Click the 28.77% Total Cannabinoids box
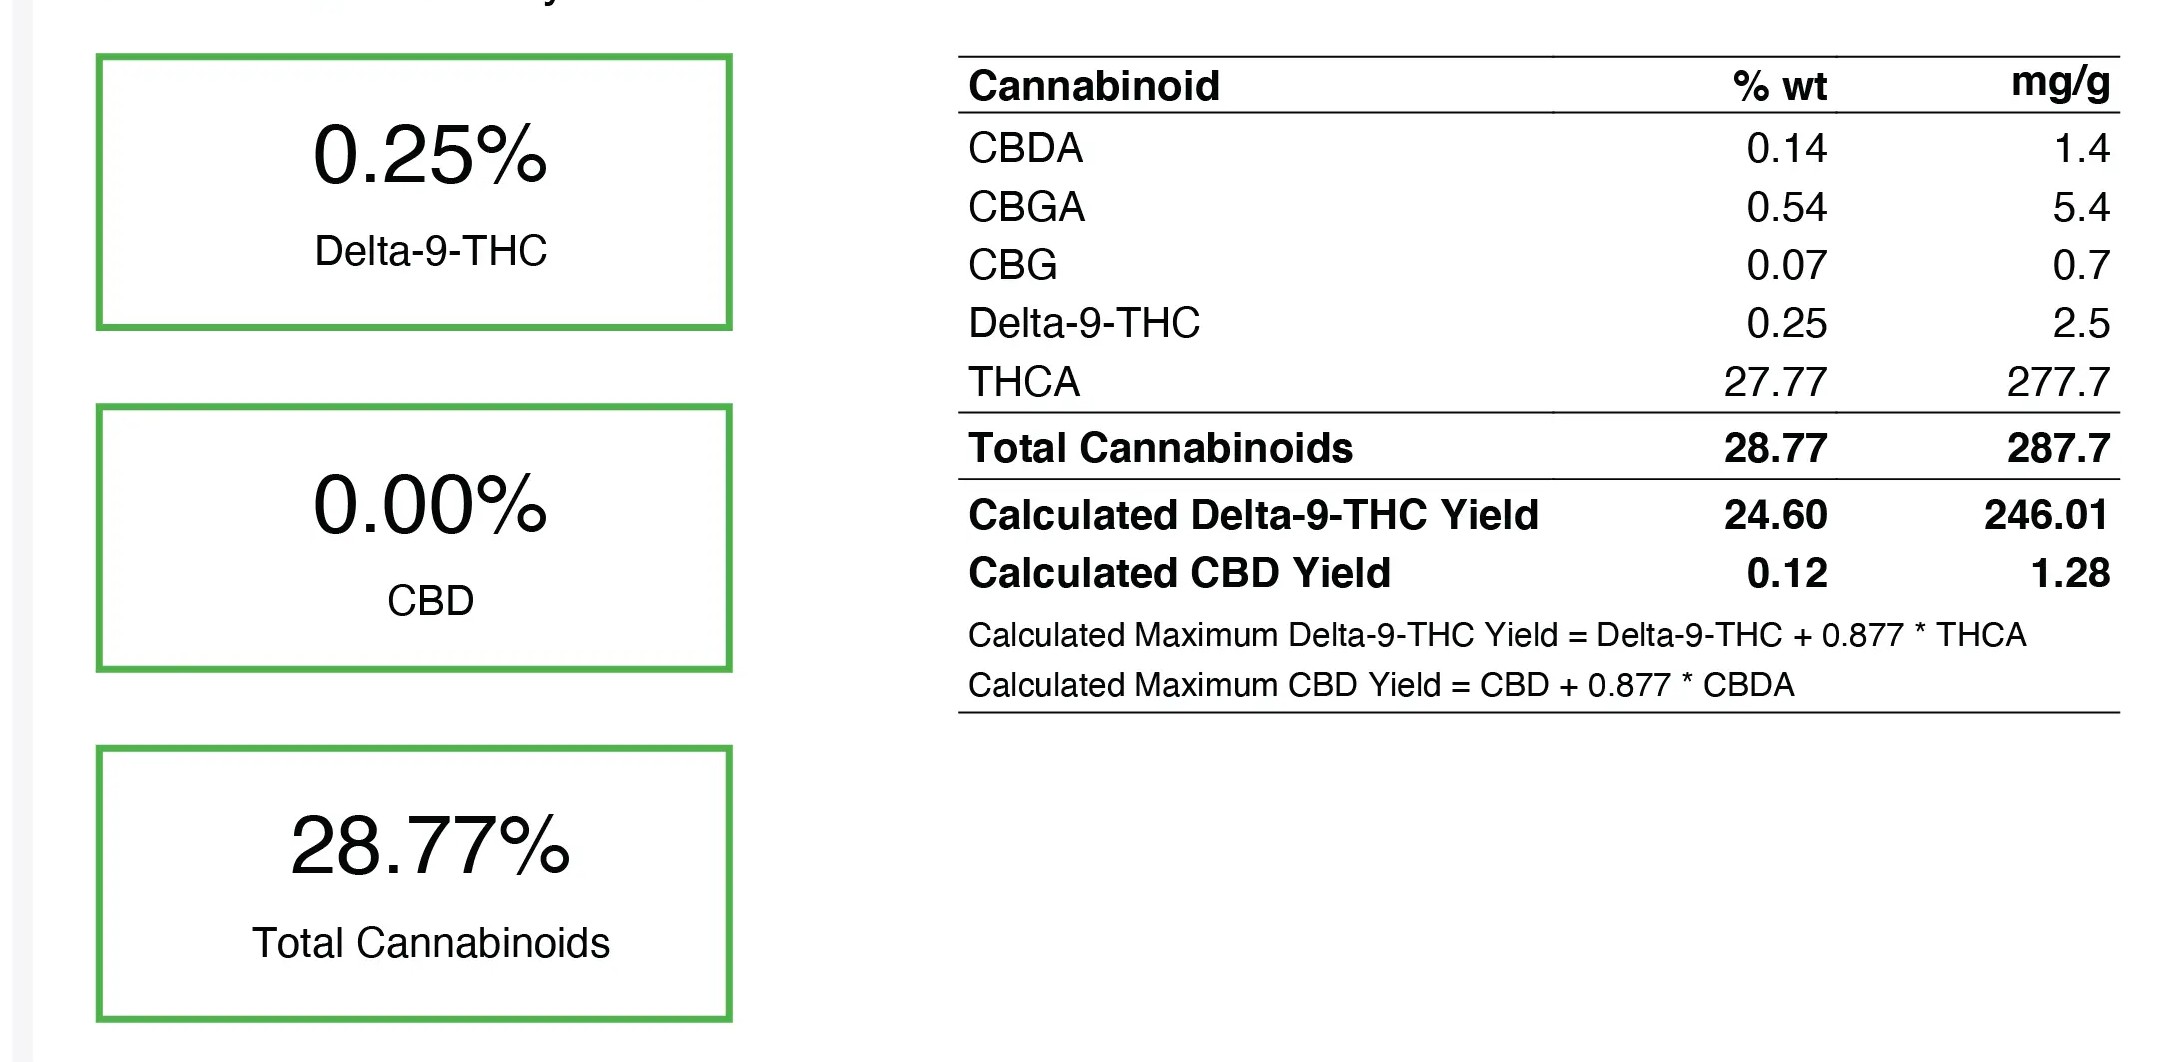This screenshot has height=1062, width=2165. 414,884
